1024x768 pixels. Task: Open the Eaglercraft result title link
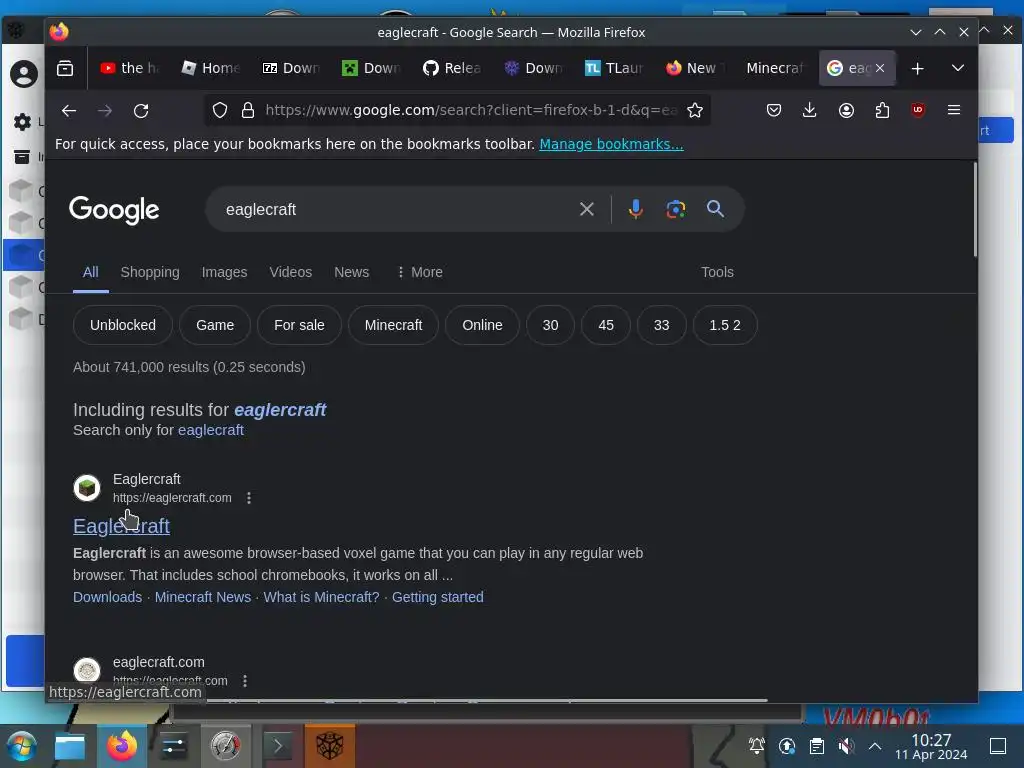click(x=121, y=526)
